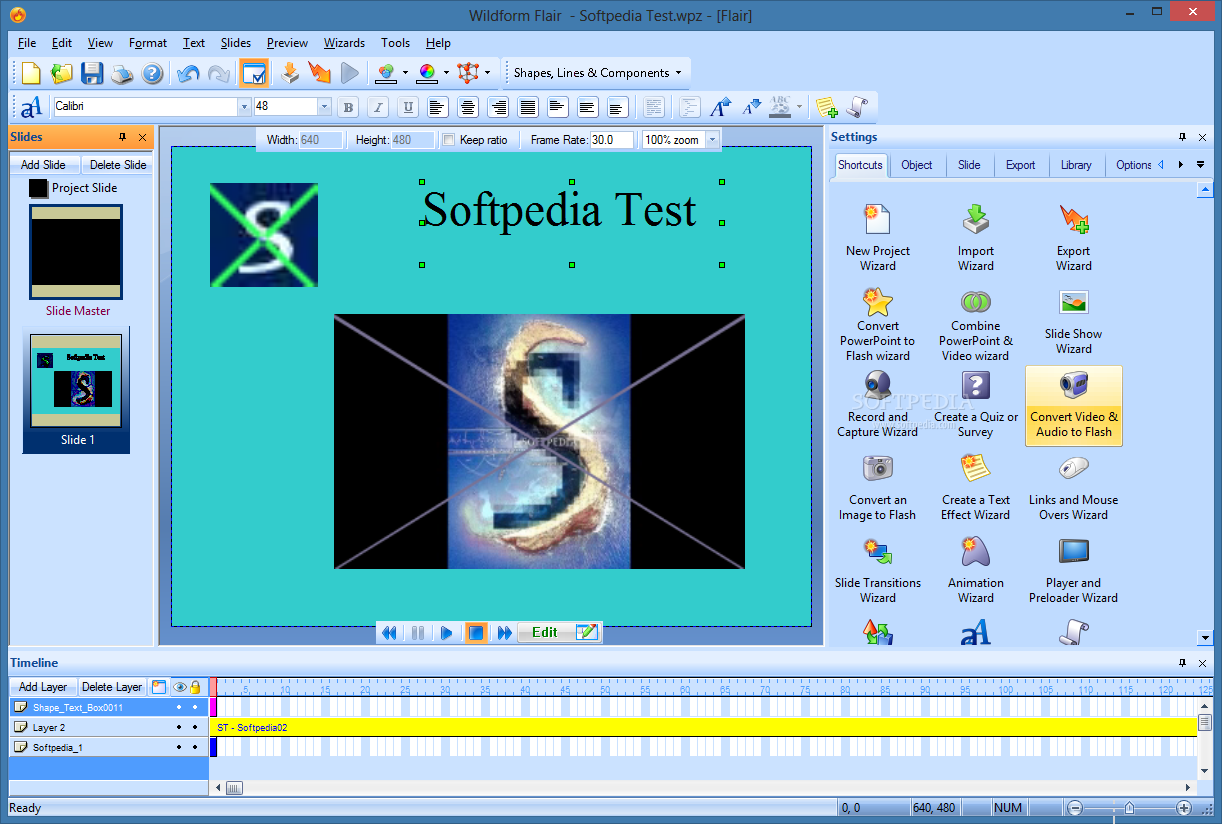Viewport: 1222px width, 824px height.
Task: Expand Shapes, Lines & Components dropdown
Action: click(678, 73)
